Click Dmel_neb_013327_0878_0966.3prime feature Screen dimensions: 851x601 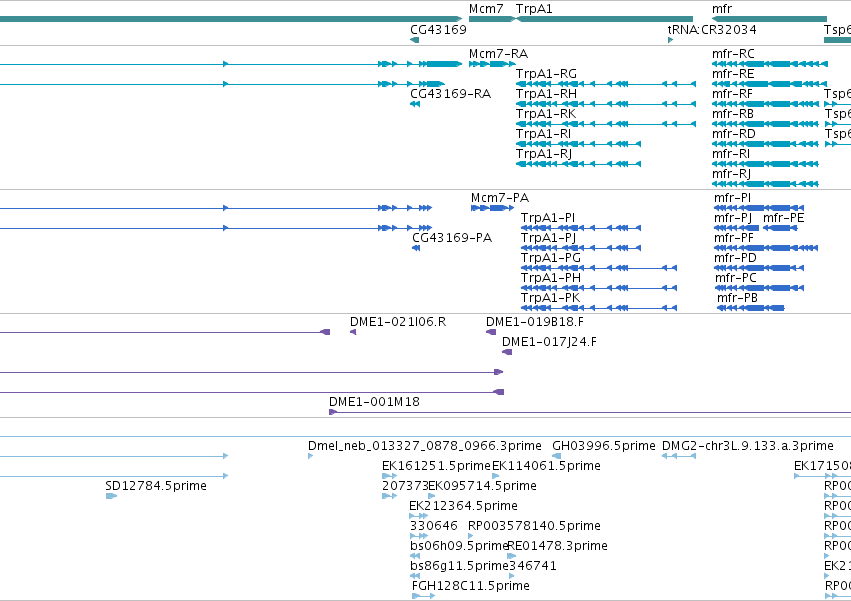(424, 446)
